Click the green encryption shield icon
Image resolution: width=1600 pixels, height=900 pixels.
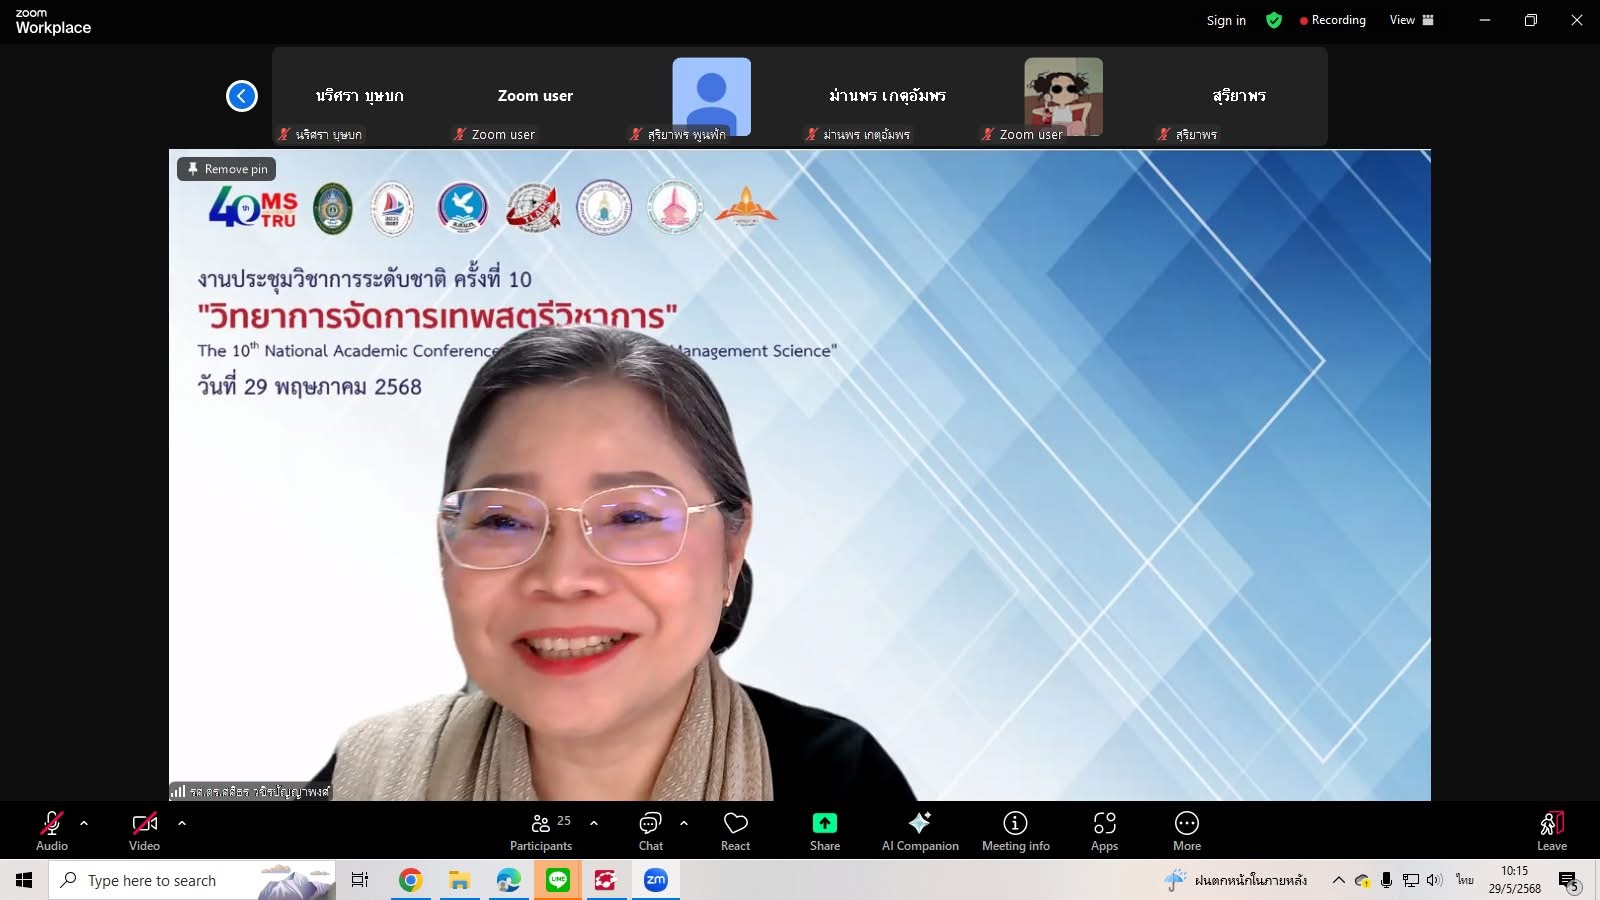click(1273, 20)
